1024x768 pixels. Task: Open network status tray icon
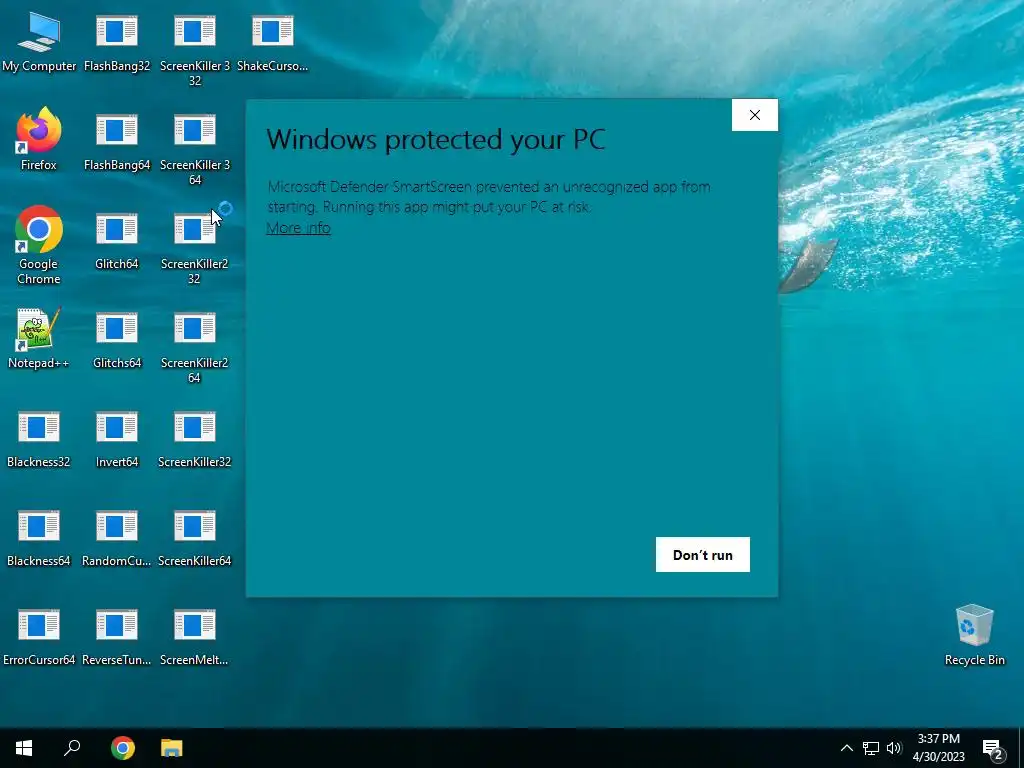(x=871, y=748)
